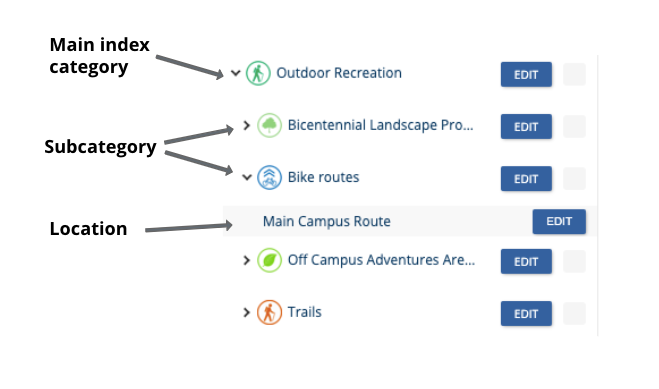Click EDIT next to Trails
Image resolution: width=659 pixels, height=389 pixels.
tap(526, 313)
